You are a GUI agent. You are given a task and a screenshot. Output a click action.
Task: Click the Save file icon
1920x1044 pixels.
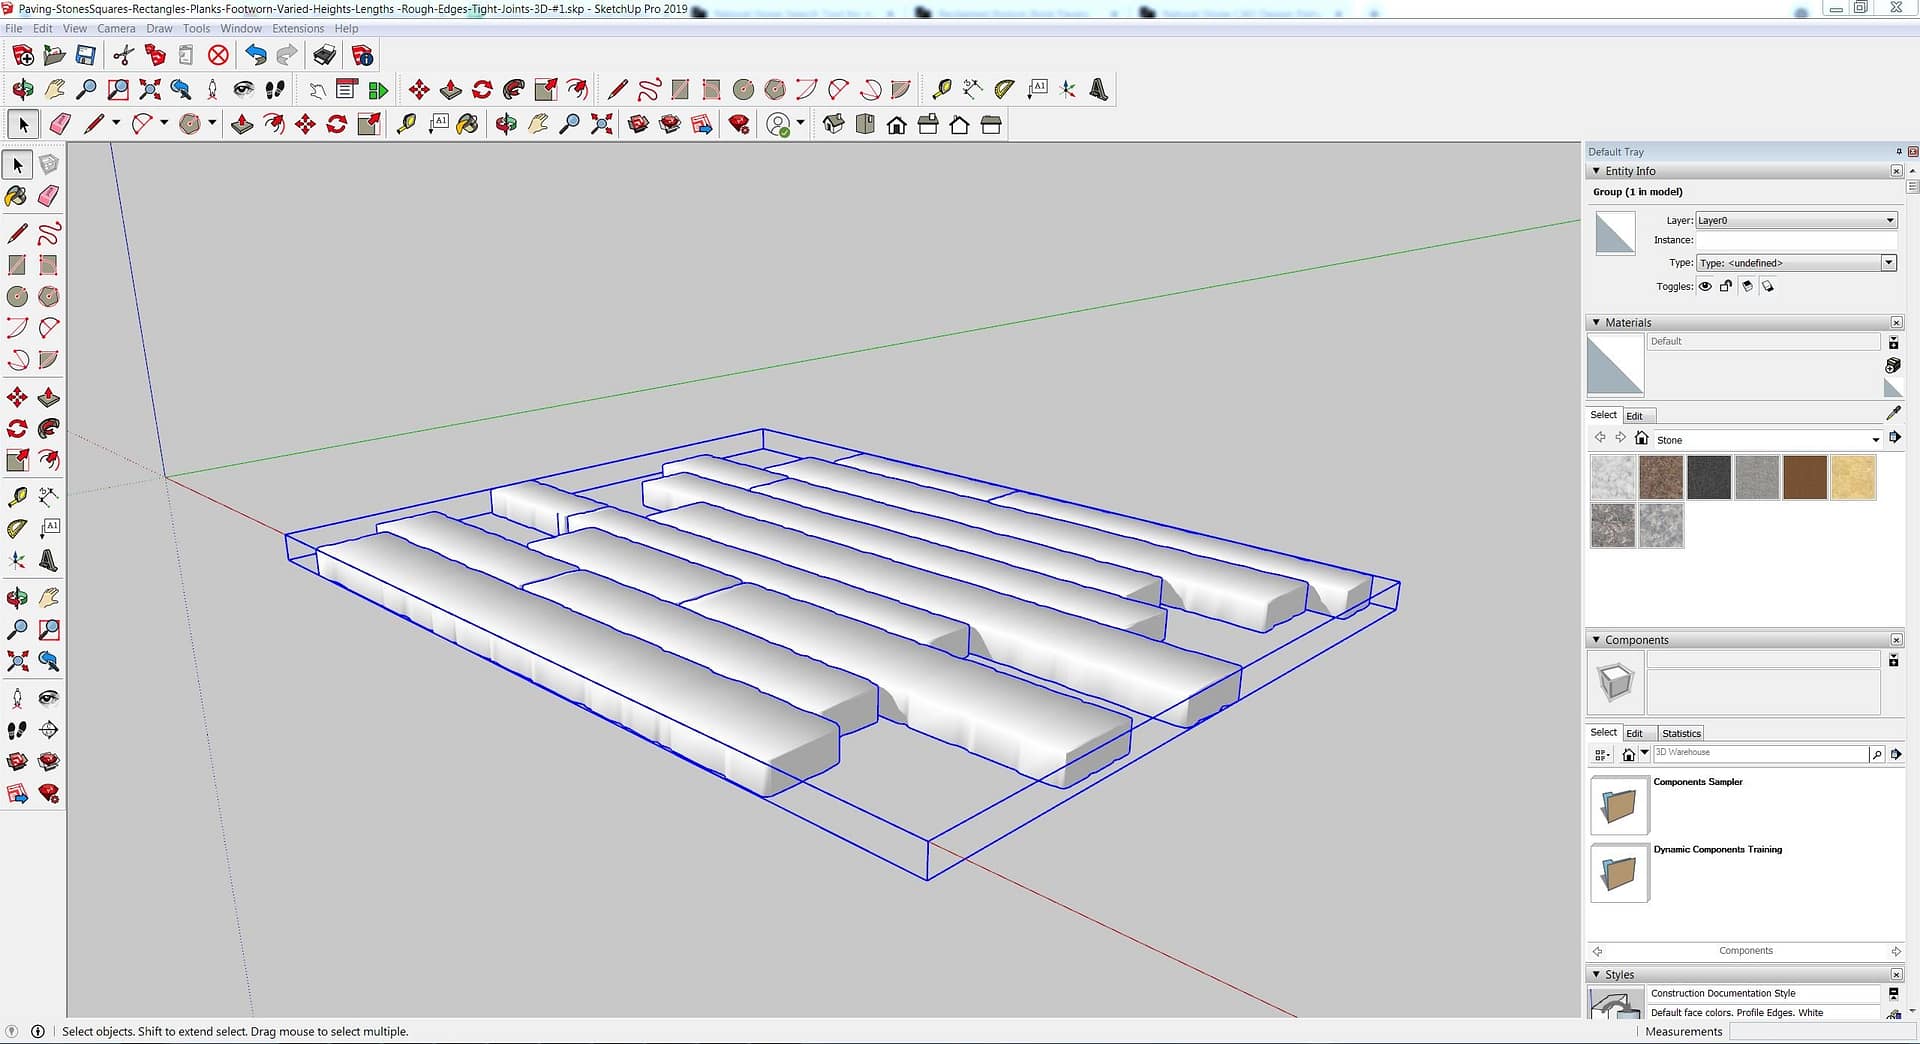[86, 55]
